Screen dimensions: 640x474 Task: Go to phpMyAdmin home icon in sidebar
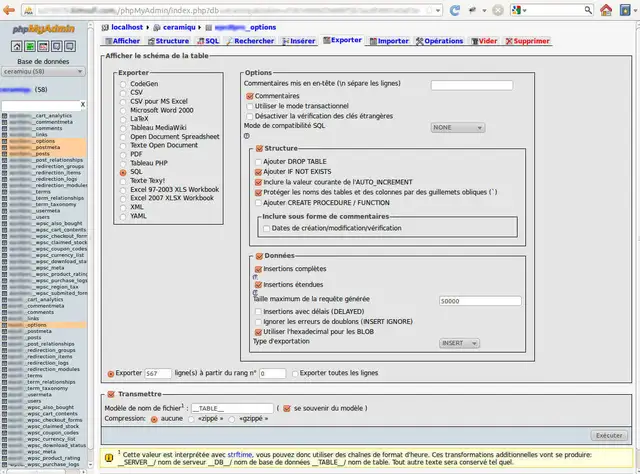[17, 47]
